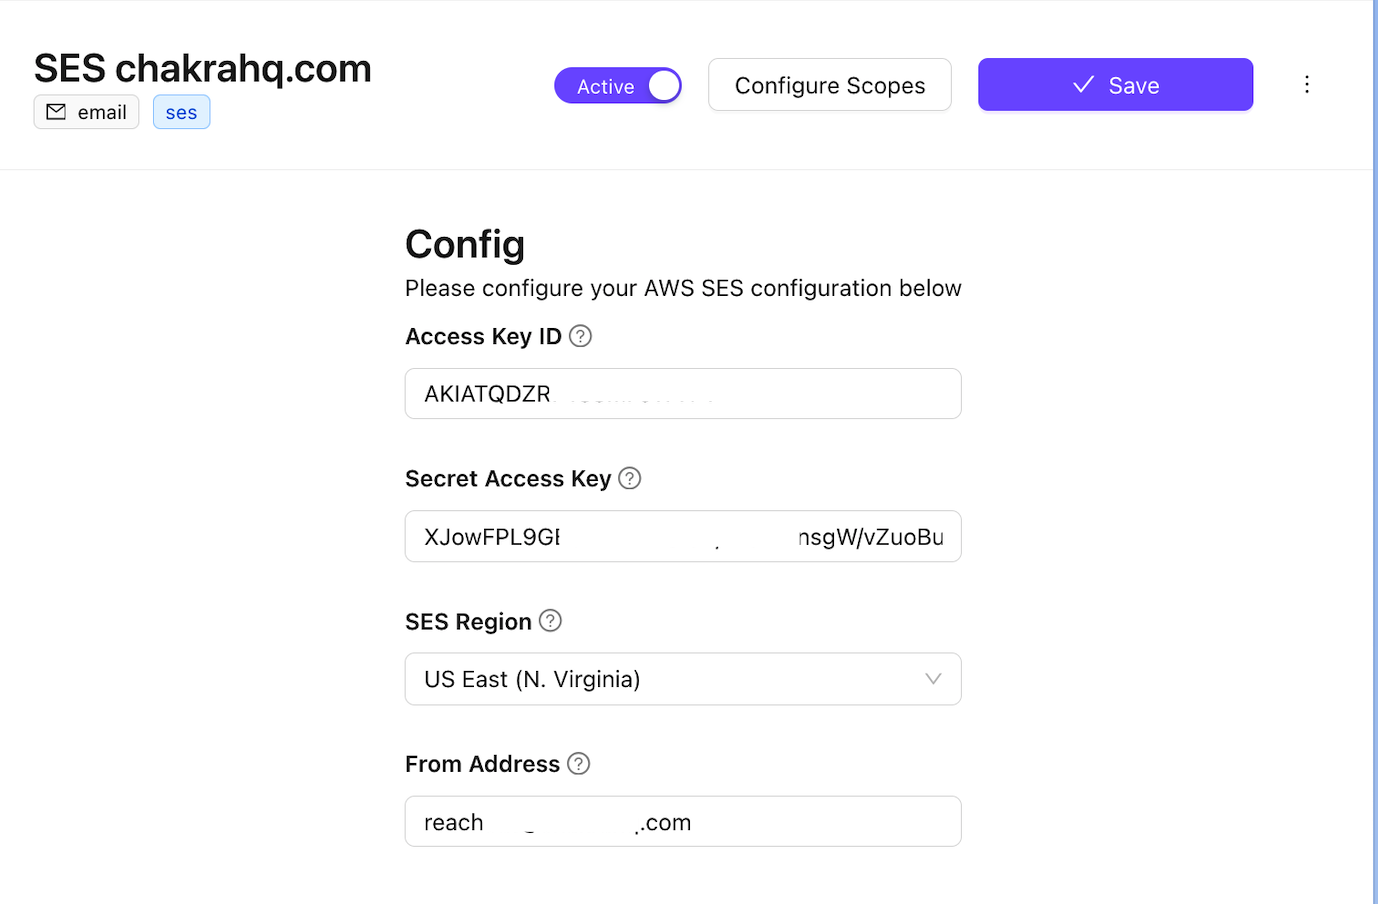Toggle the Active switch off
The width and height of the screenshot is (1378, 904).
[x=618, y=86]
